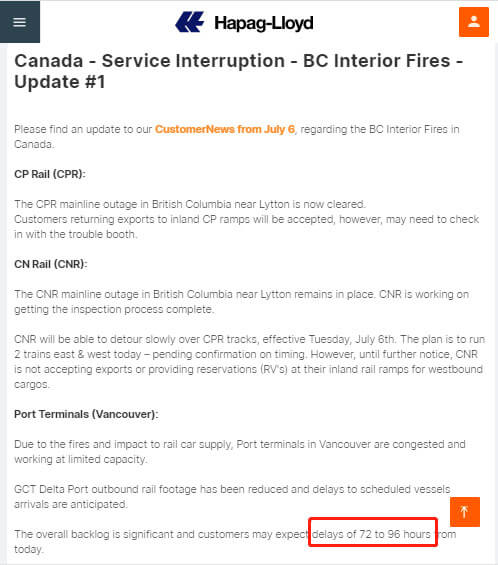Click the paragraph about CNR outage remaining

(241, 302)
